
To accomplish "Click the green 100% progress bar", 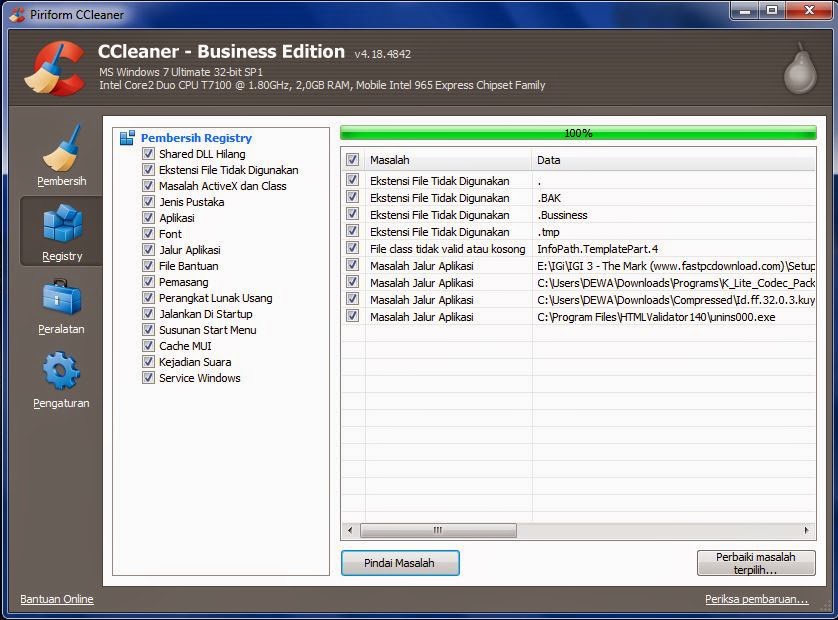I will (578, 130).
